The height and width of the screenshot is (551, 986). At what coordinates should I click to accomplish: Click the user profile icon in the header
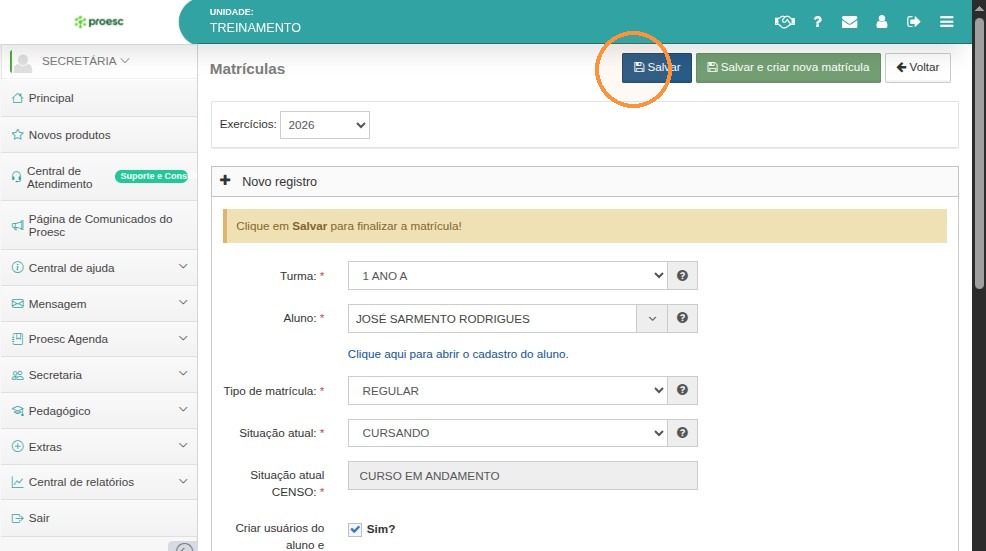(882, 22)
